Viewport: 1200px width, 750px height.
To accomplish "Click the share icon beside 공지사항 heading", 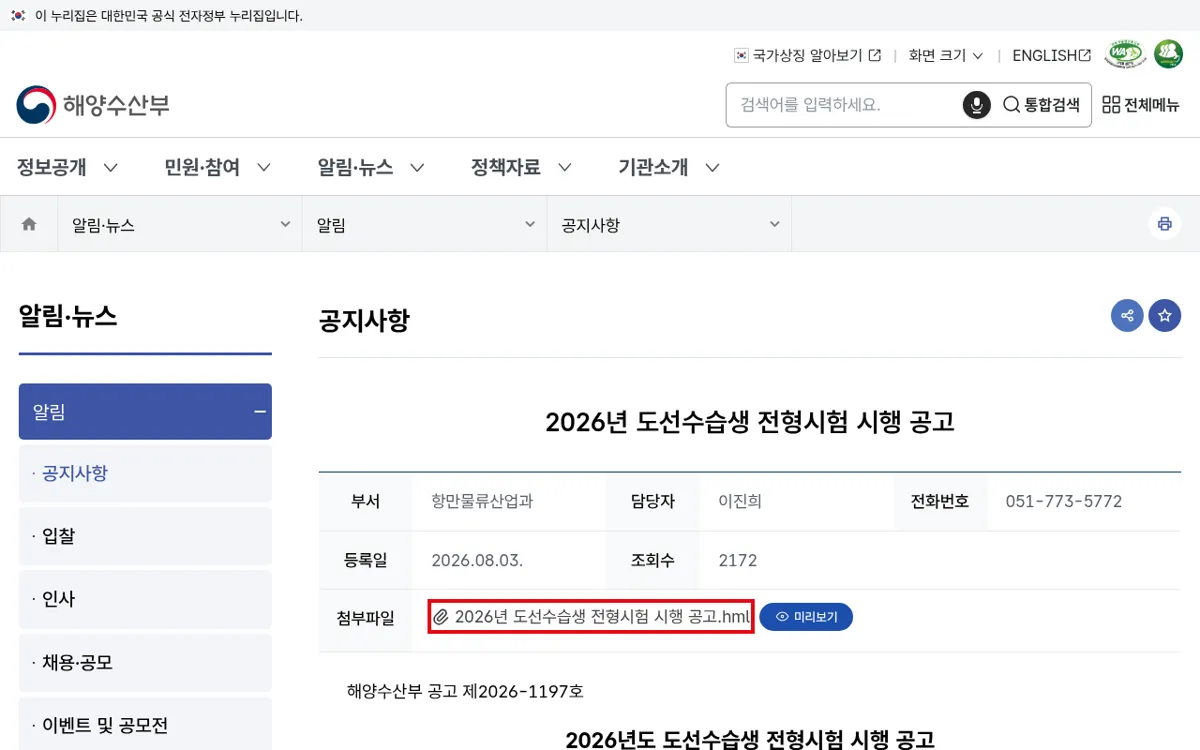I will 1127,316.
